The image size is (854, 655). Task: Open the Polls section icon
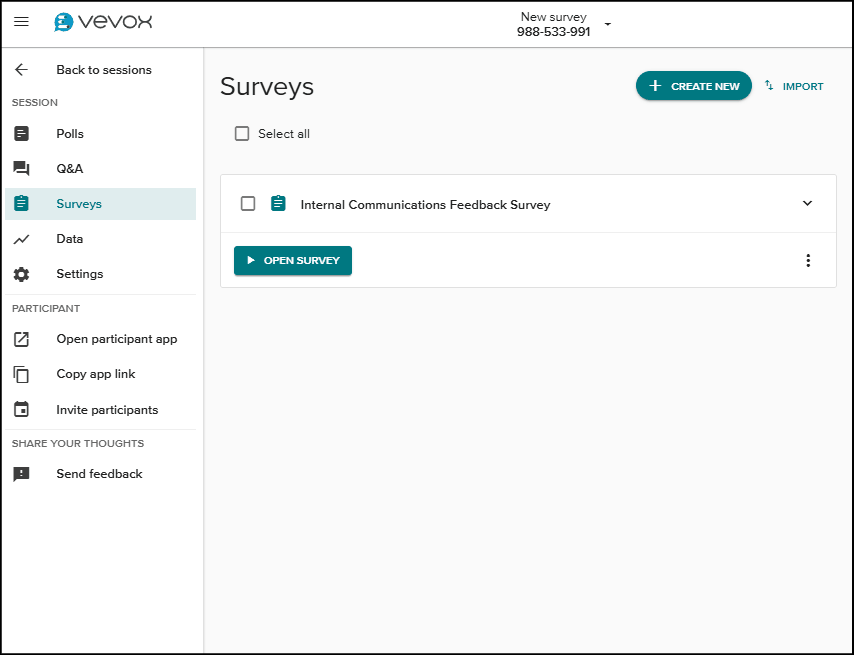click(21, 133)
